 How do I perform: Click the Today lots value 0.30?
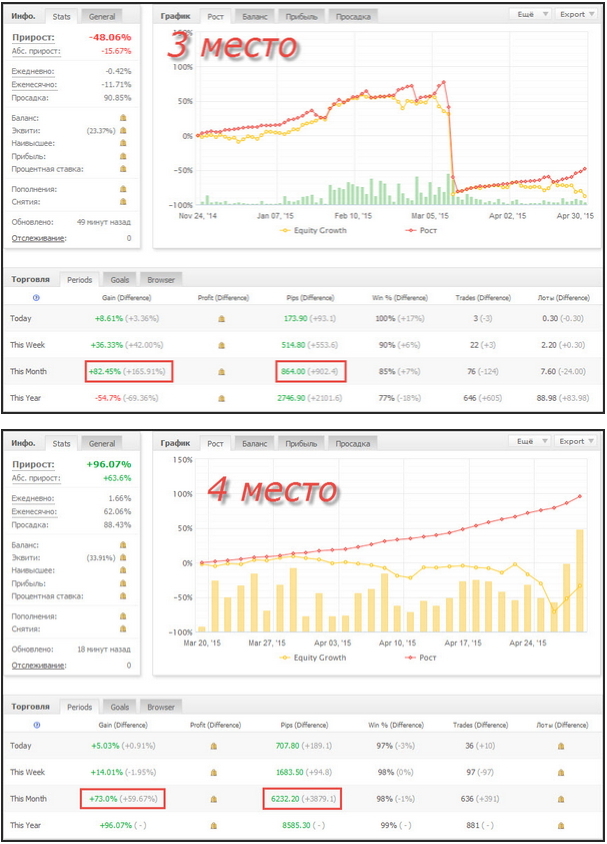(550, 319)
